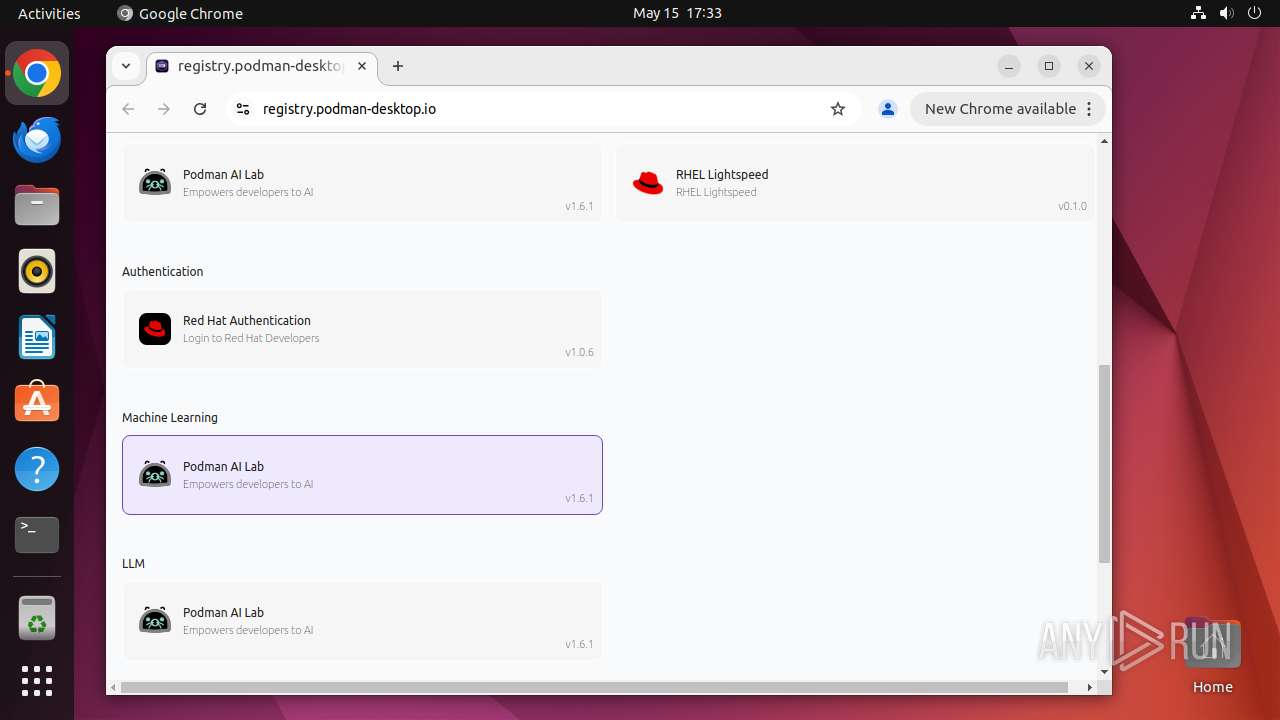The image size is (1280, 720).
Task: Click 'Empowers developers to AI' under LLM
Action: point(248,630)
